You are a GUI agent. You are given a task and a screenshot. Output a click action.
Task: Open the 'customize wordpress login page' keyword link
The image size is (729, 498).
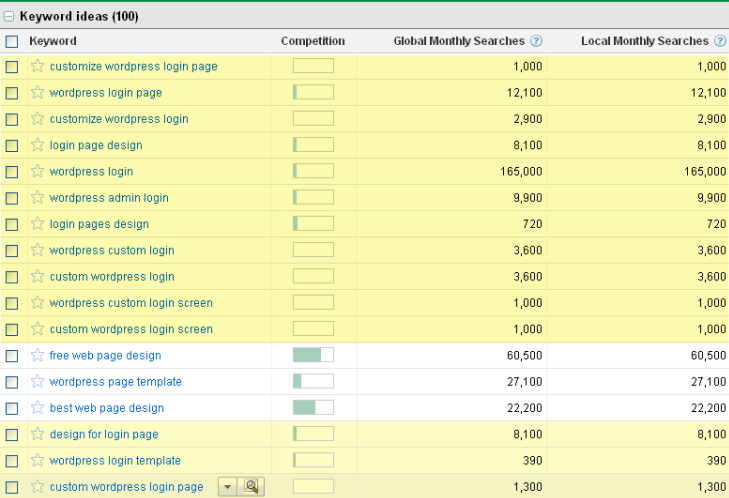(x=133, y=67)
